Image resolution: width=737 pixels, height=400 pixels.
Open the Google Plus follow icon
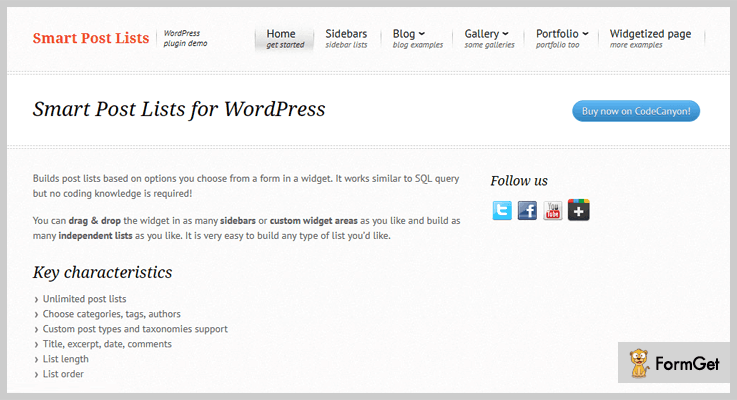click(x=579, y=210)
